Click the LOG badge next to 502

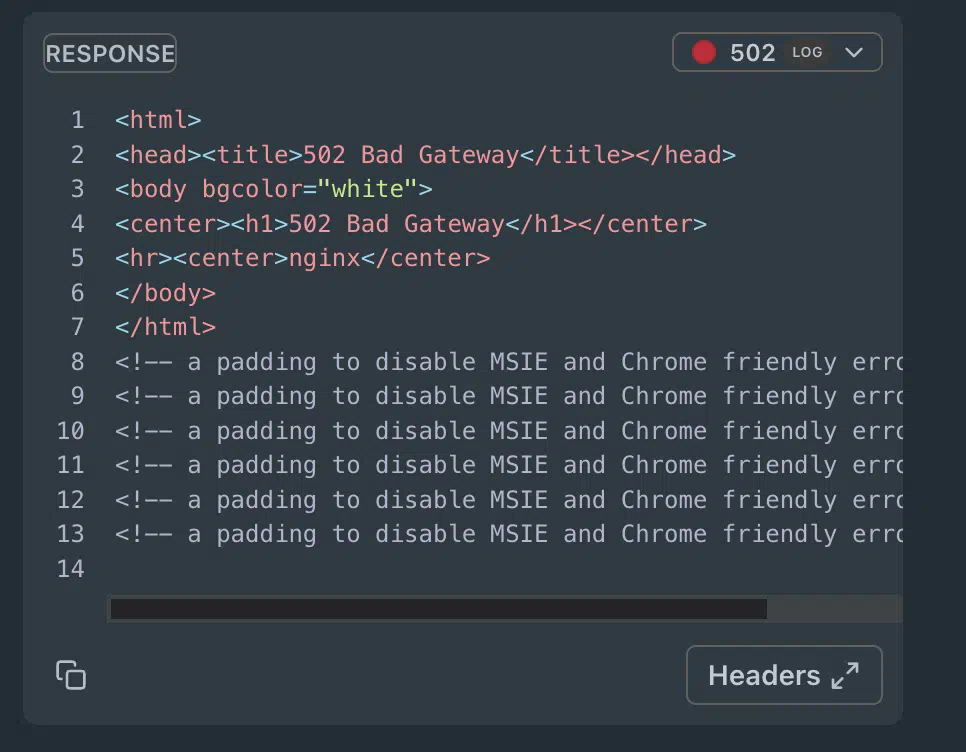(807, 52)
